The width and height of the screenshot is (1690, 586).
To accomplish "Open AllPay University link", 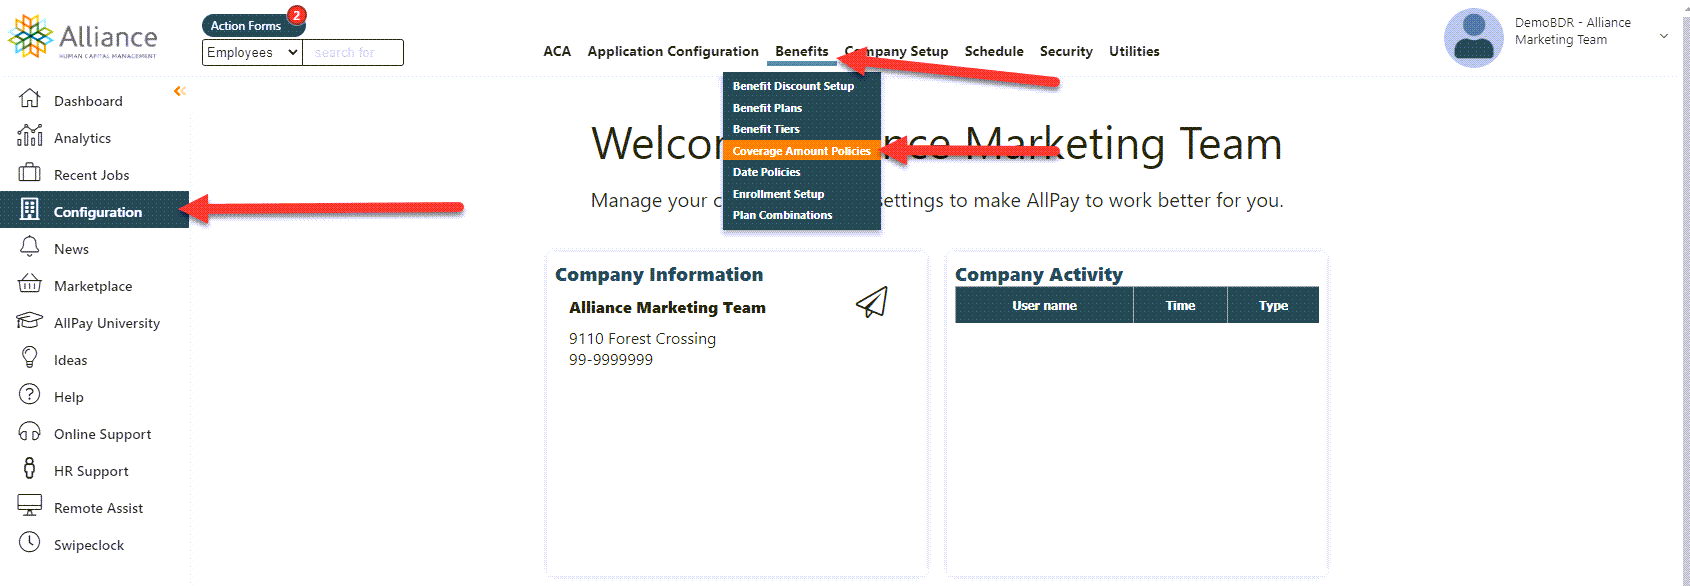I will [x=107, y=323].
